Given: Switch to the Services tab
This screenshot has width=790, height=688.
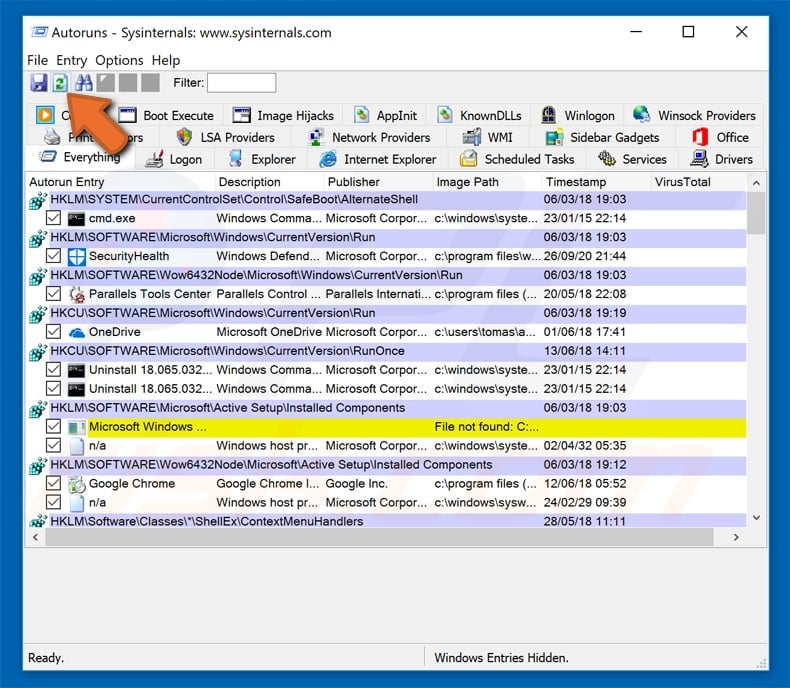Looking at the screenshot, I should 632,160.
